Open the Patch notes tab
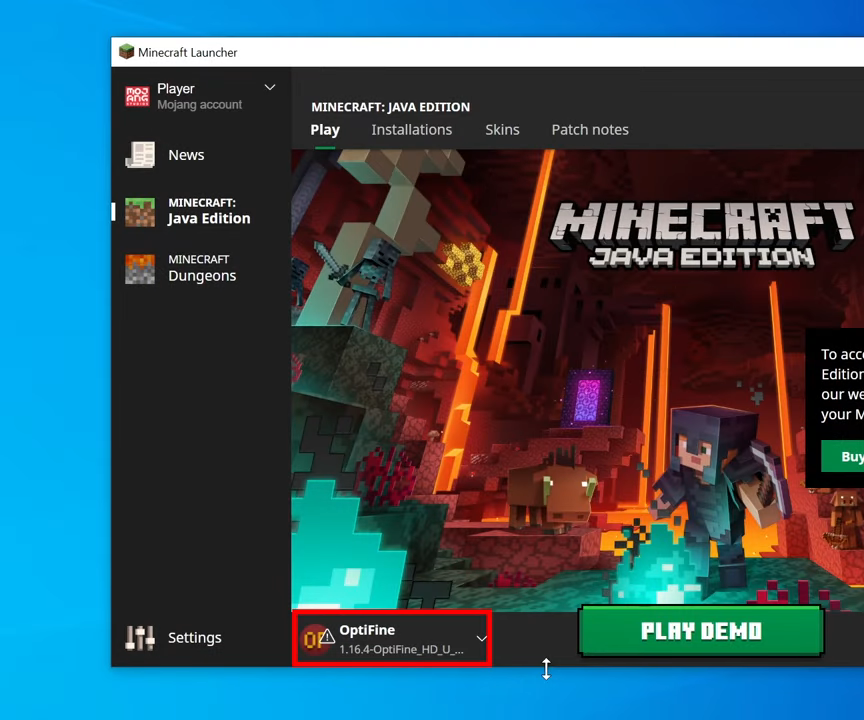 pos(589,130)
